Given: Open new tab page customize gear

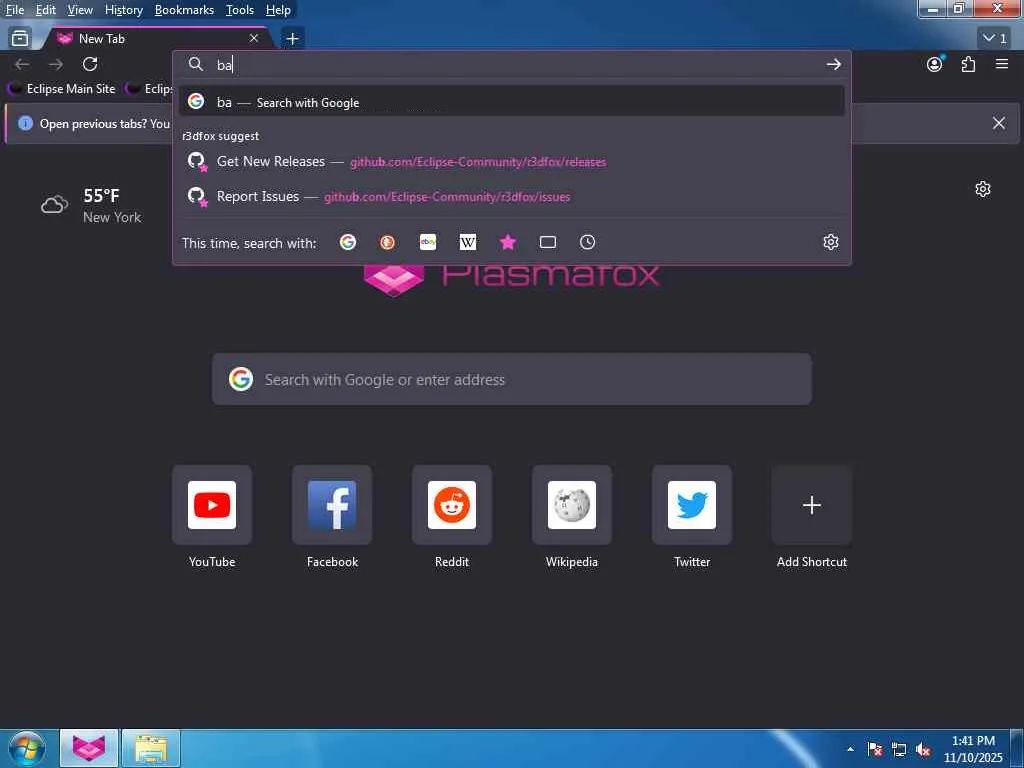Looking at the screenshot, I should pos(983,189).
